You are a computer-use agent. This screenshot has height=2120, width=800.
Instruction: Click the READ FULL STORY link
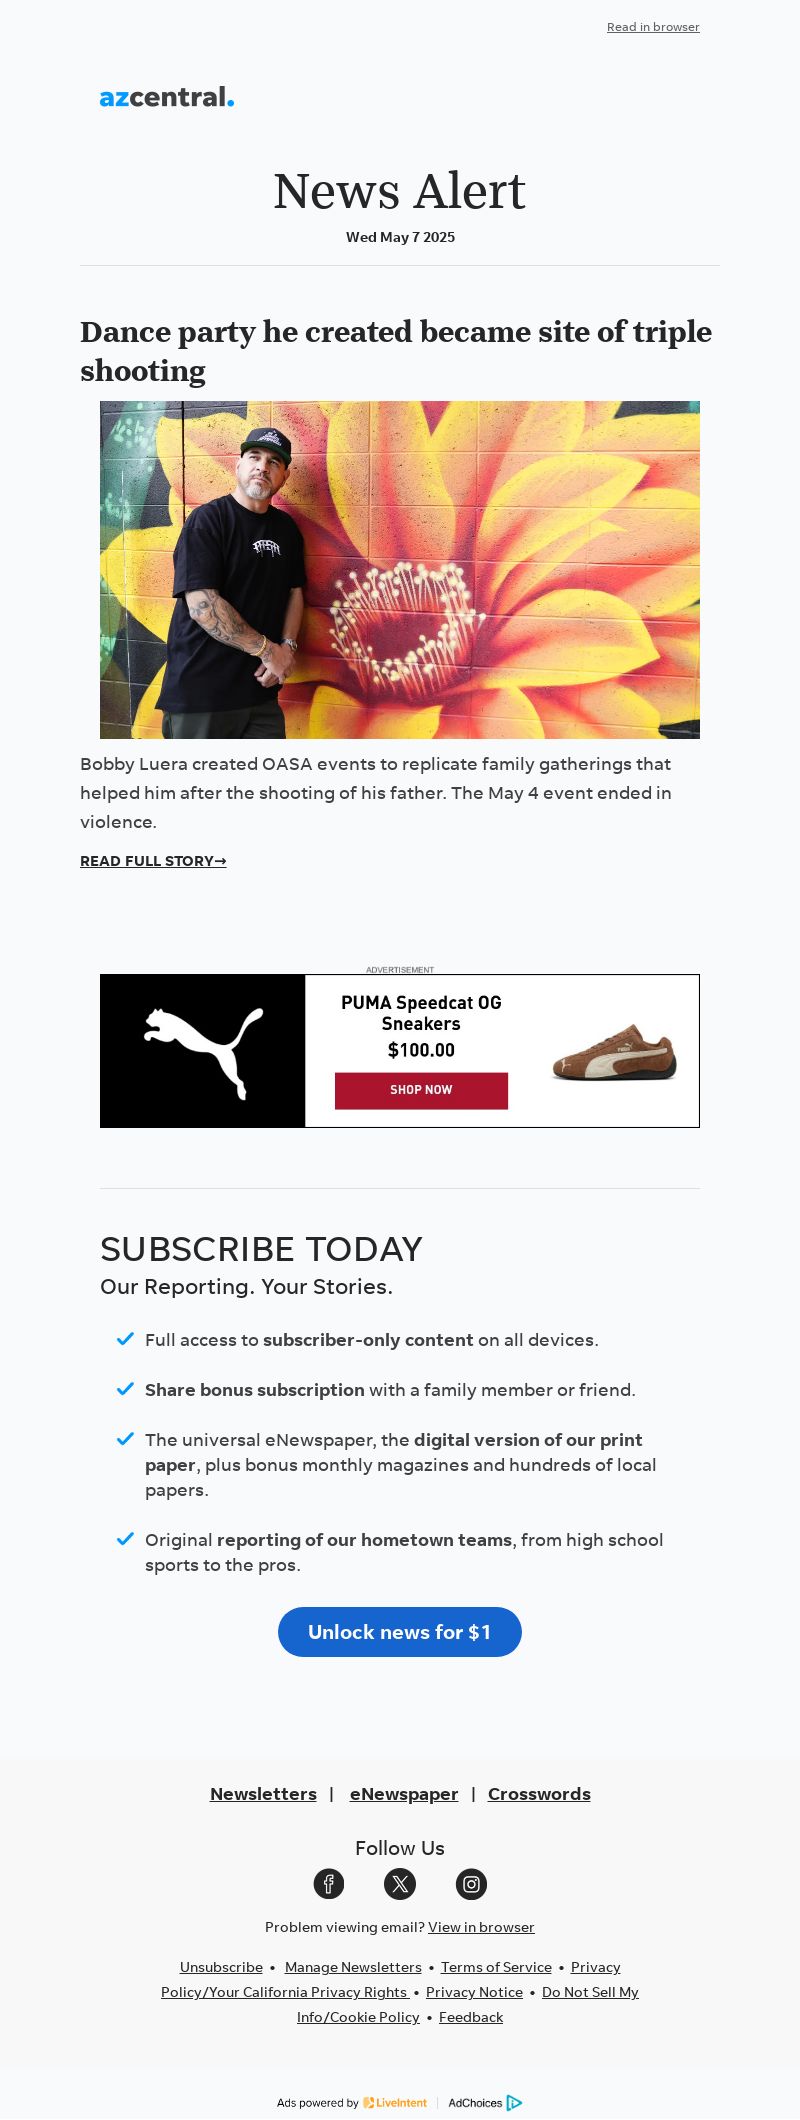click(153, 861)
